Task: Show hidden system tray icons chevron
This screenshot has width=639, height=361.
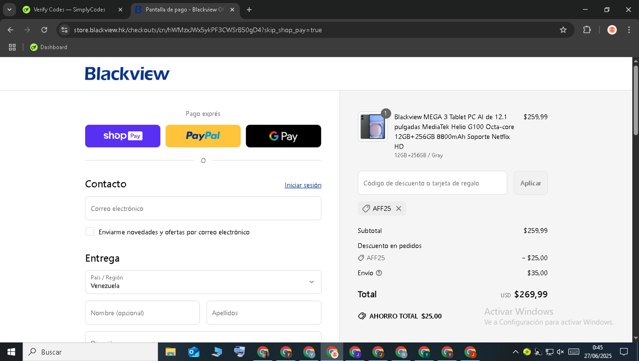Action: coord(516,352)
